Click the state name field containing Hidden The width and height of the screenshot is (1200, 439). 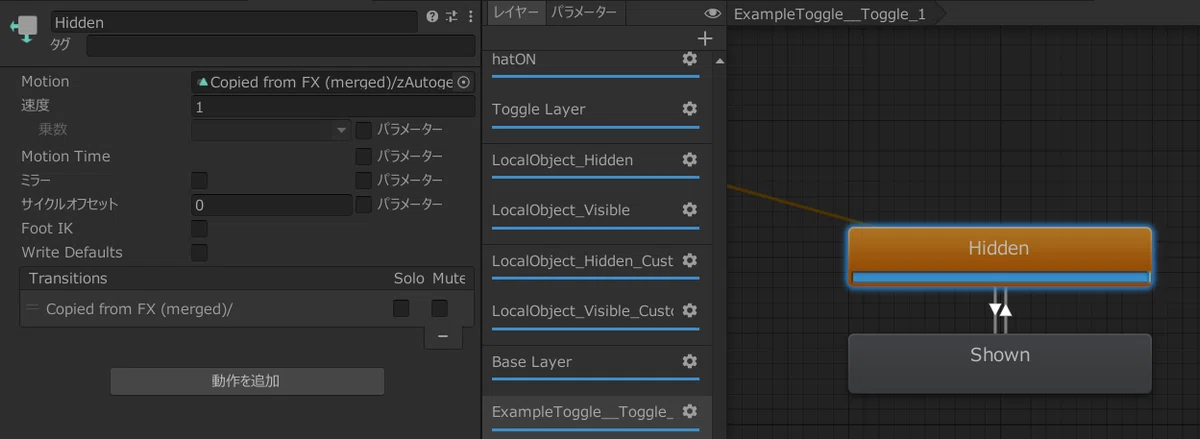[x=233, y=21]
